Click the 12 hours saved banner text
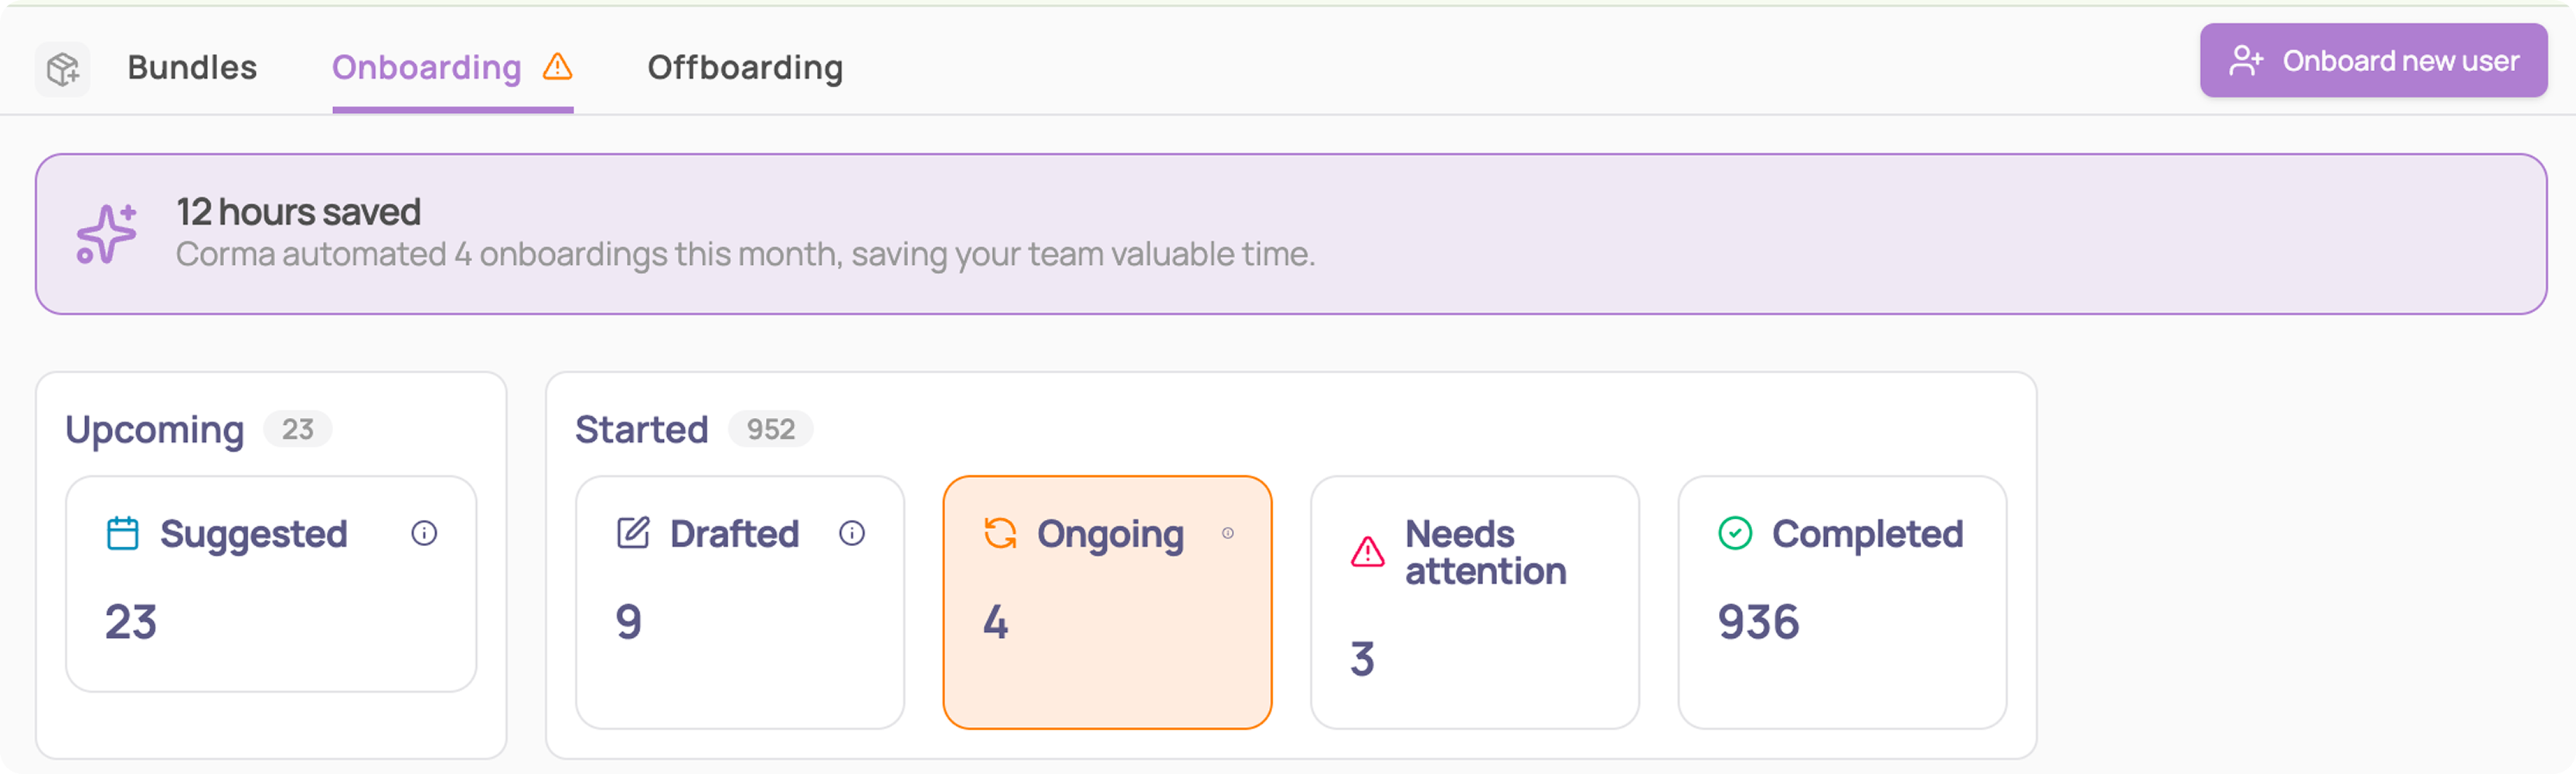 coord(298,212)
